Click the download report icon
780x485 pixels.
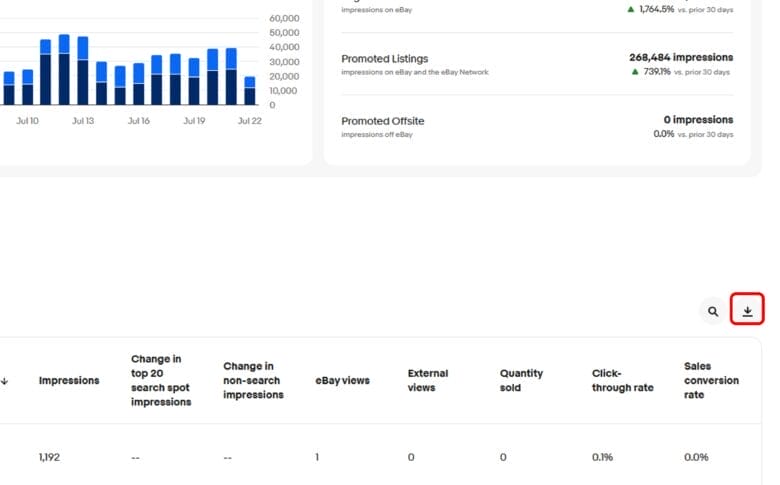[747, 311]
